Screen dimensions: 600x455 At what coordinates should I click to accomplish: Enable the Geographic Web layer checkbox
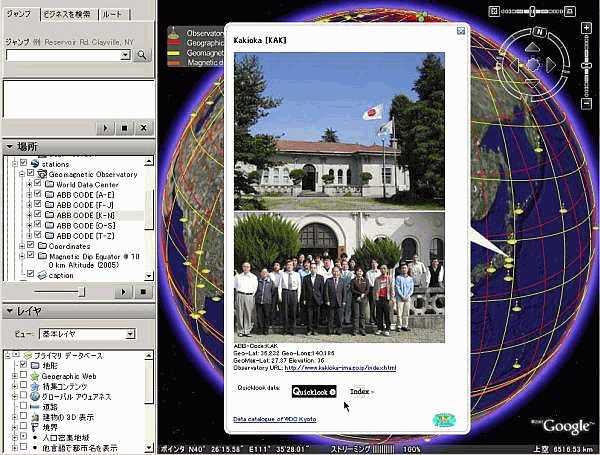coord(23,375)
